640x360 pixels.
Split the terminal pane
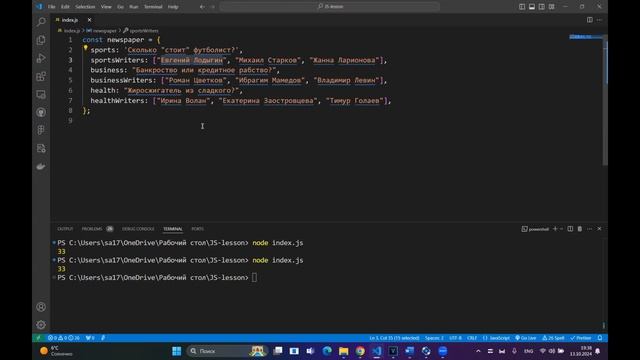pos(570,229)
